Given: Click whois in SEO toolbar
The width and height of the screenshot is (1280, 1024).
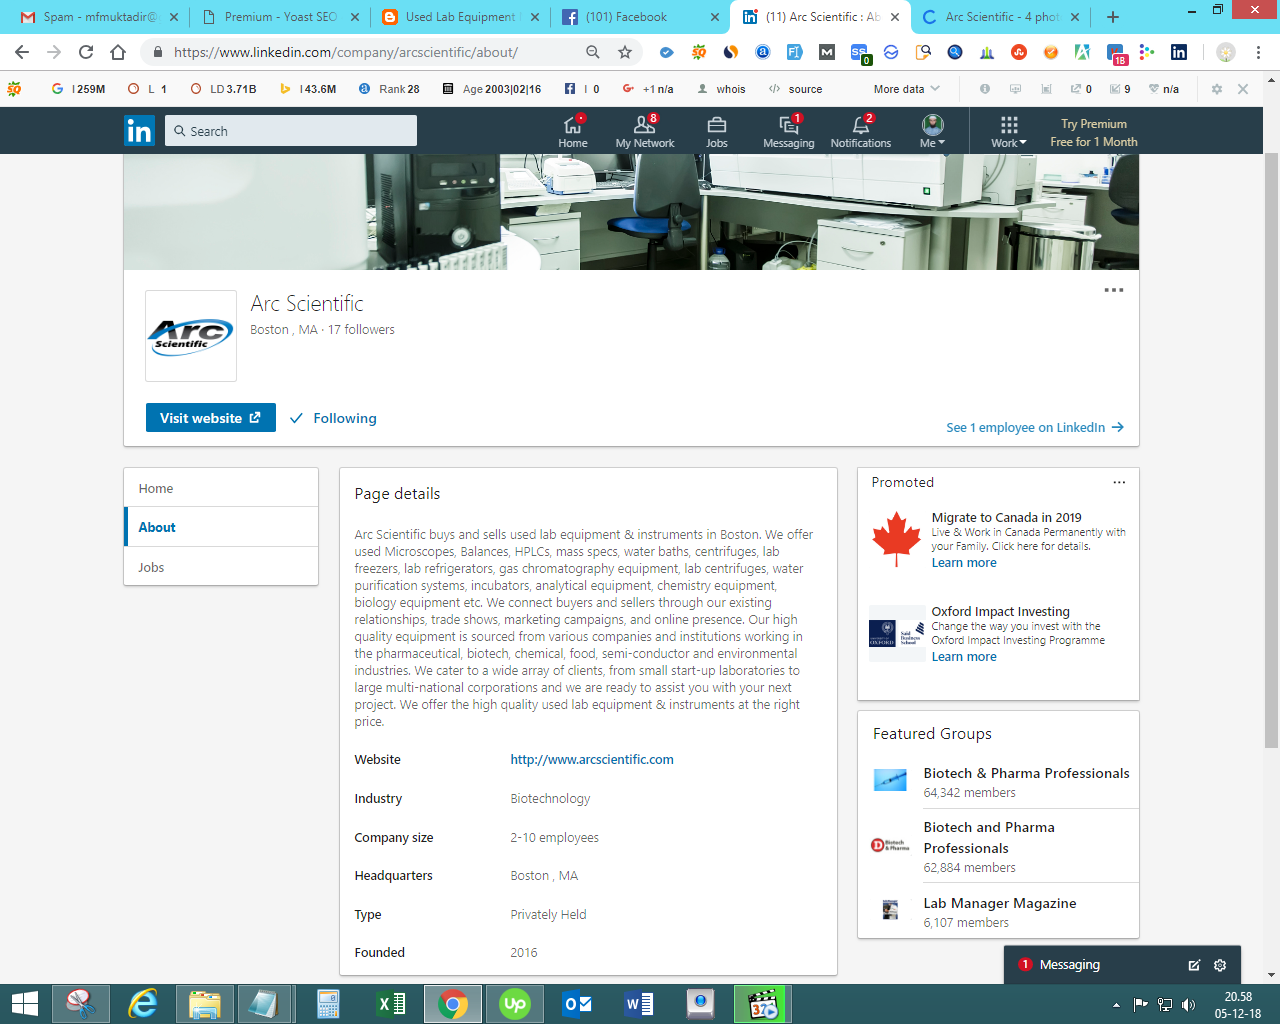Looking at the screenshot, I should pyautogui.click(x=722, y=89).
